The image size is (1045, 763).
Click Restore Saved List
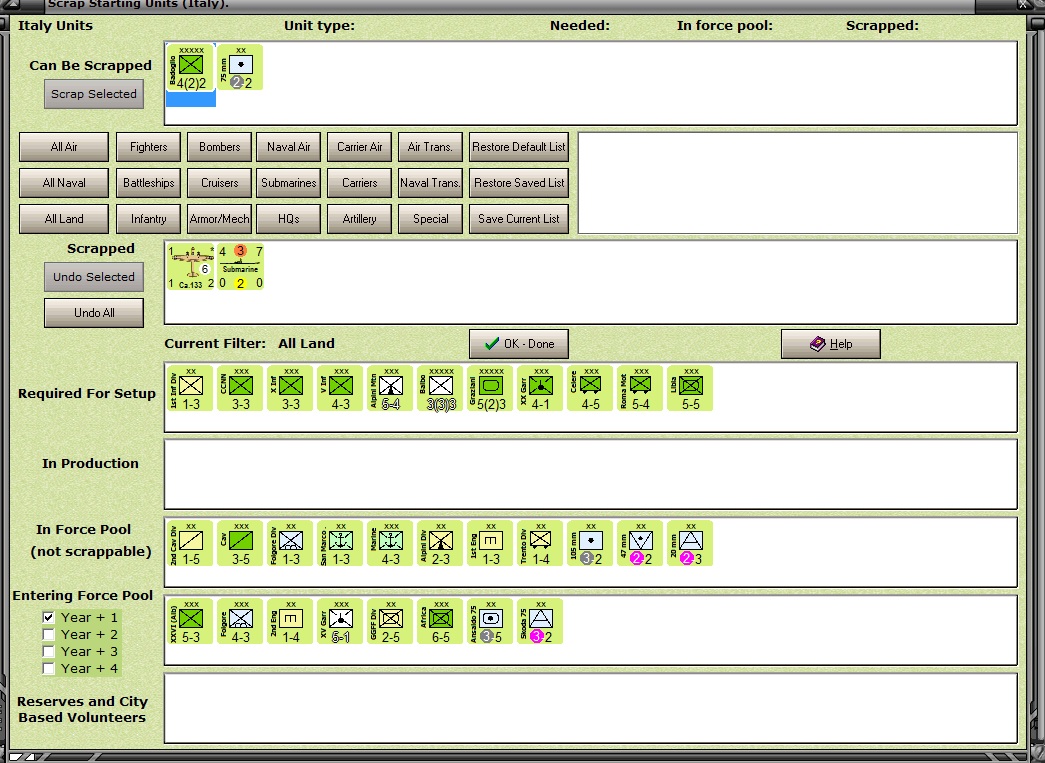519,183
